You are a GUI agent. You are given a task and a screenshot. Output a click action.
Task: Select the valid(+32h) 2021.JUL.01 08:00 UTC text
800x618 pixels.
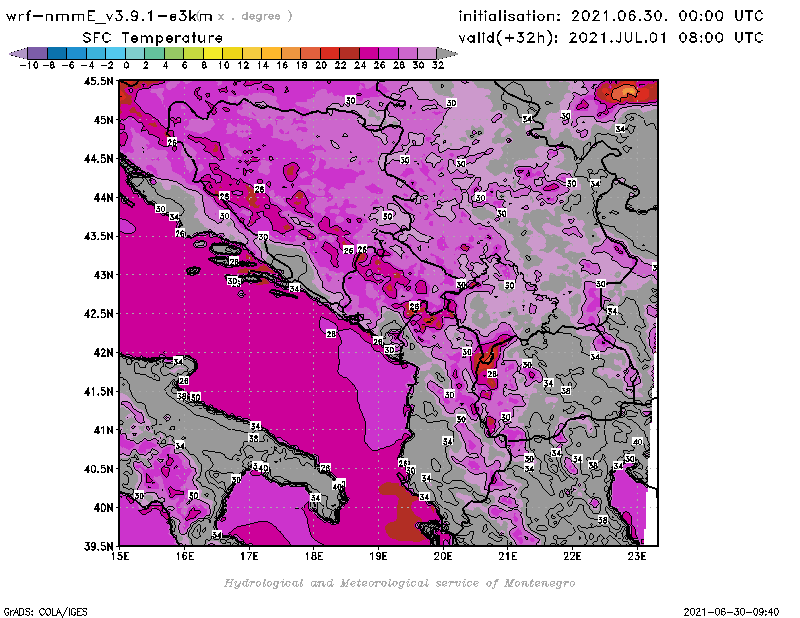tap(611, 38)
